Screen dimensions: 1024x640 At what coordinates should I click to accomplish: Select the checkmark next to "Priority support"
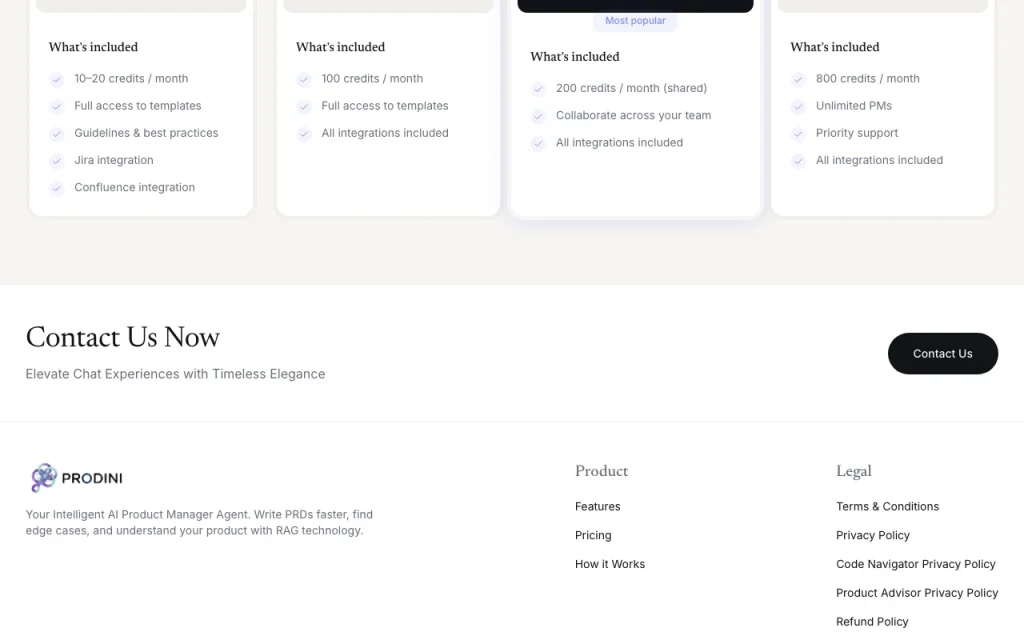click(798, 134)
